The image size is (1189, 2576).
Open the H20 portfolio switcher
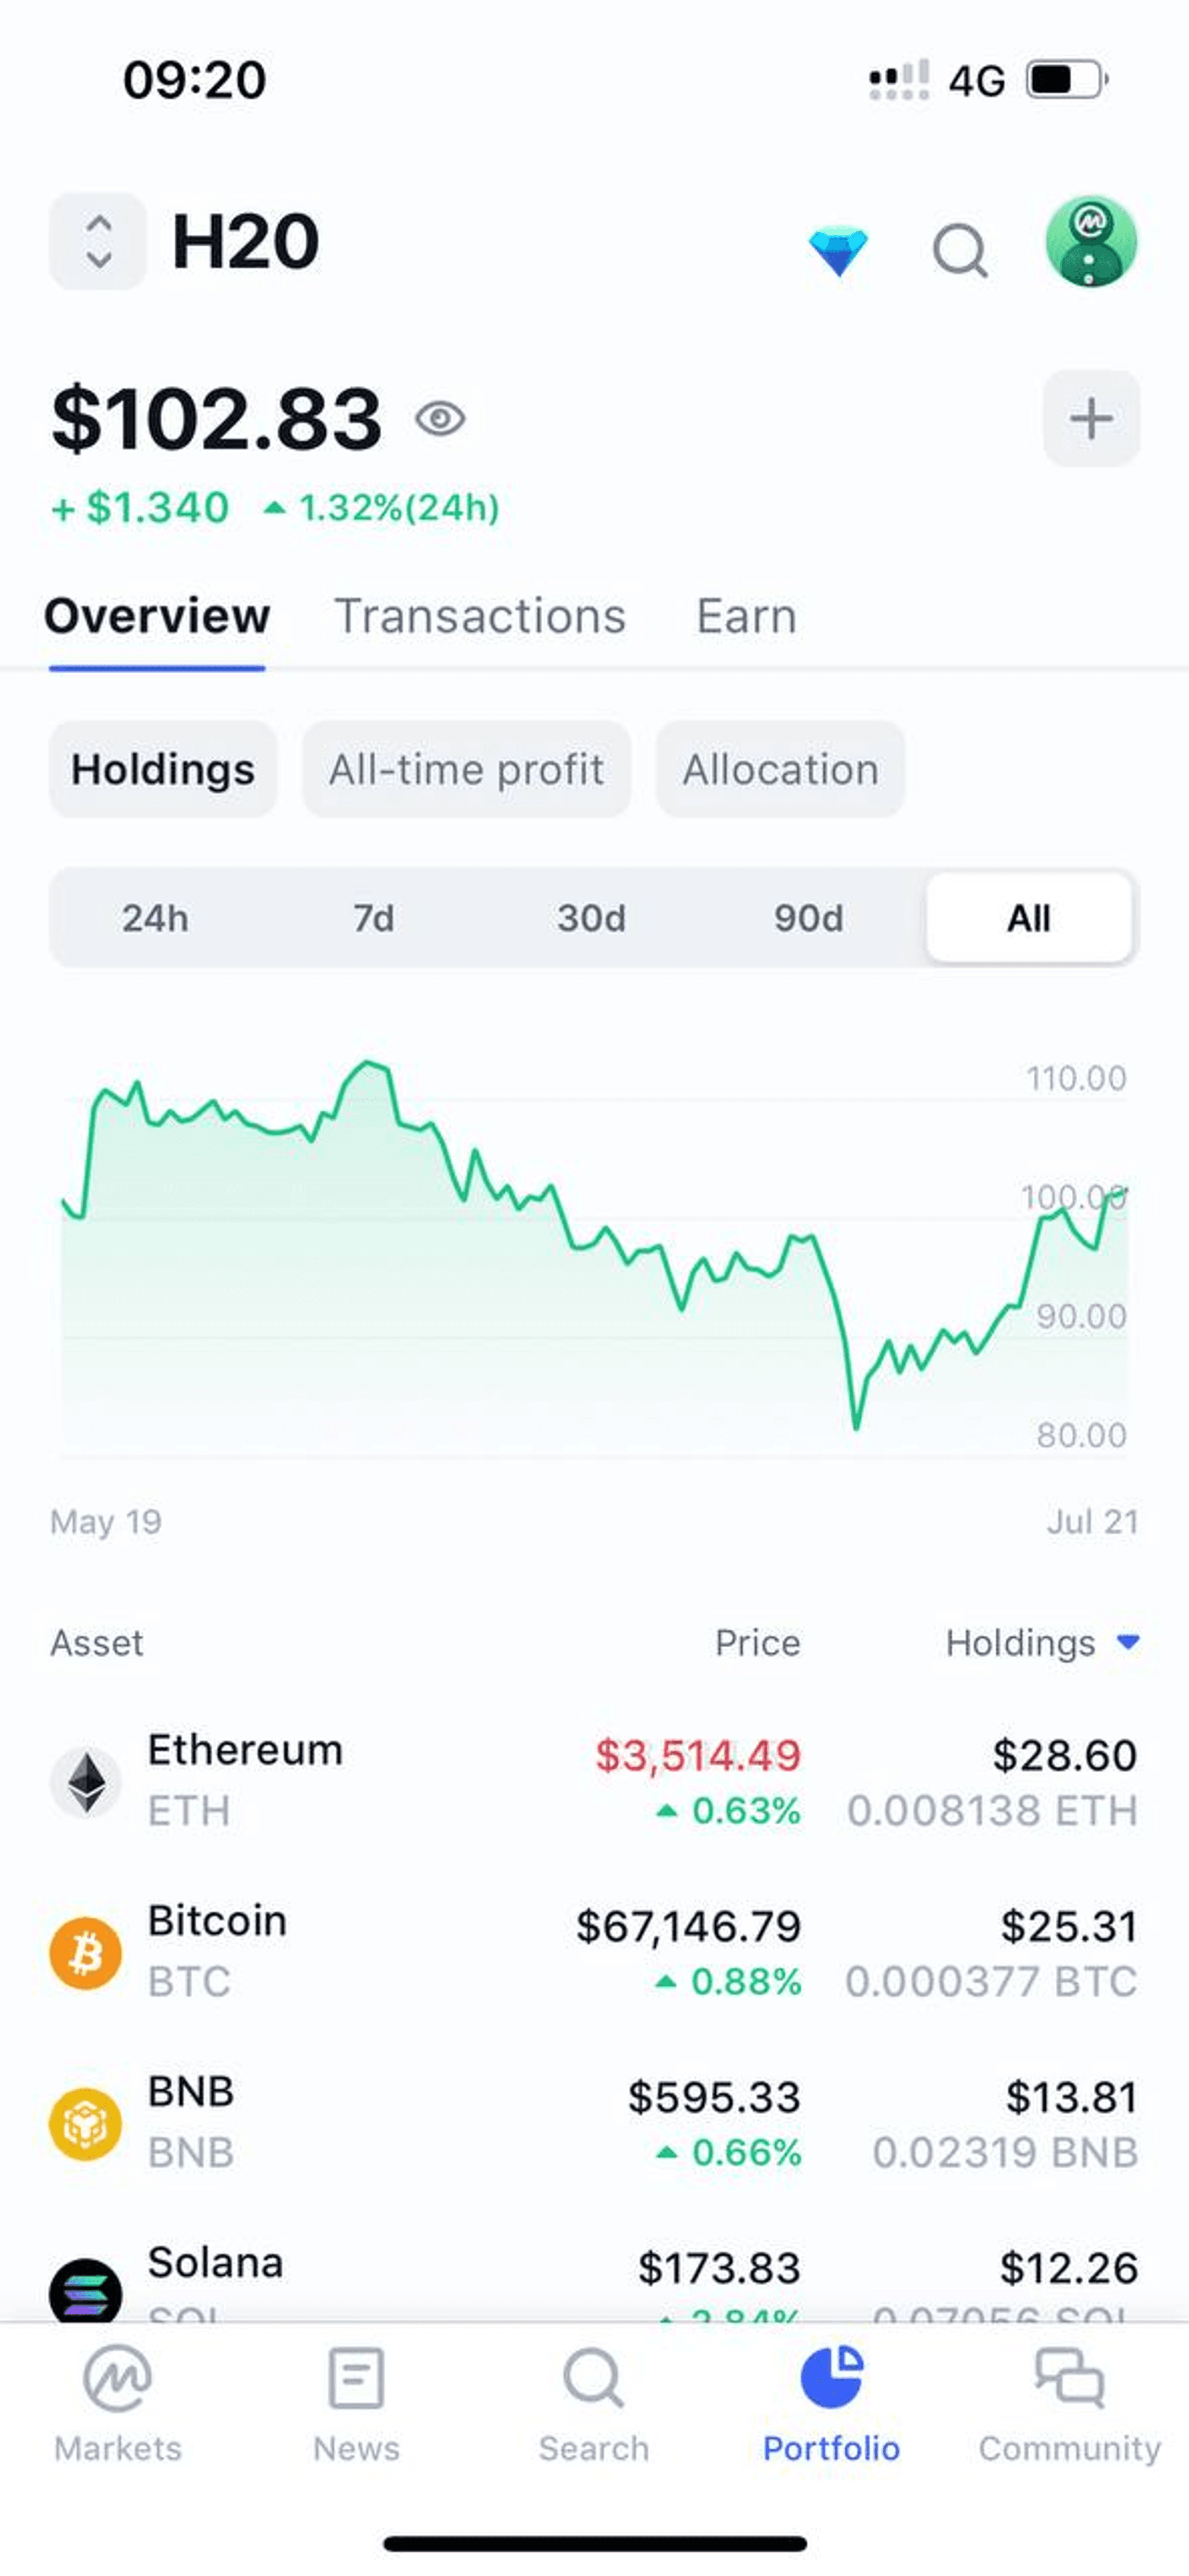(97, 241)
